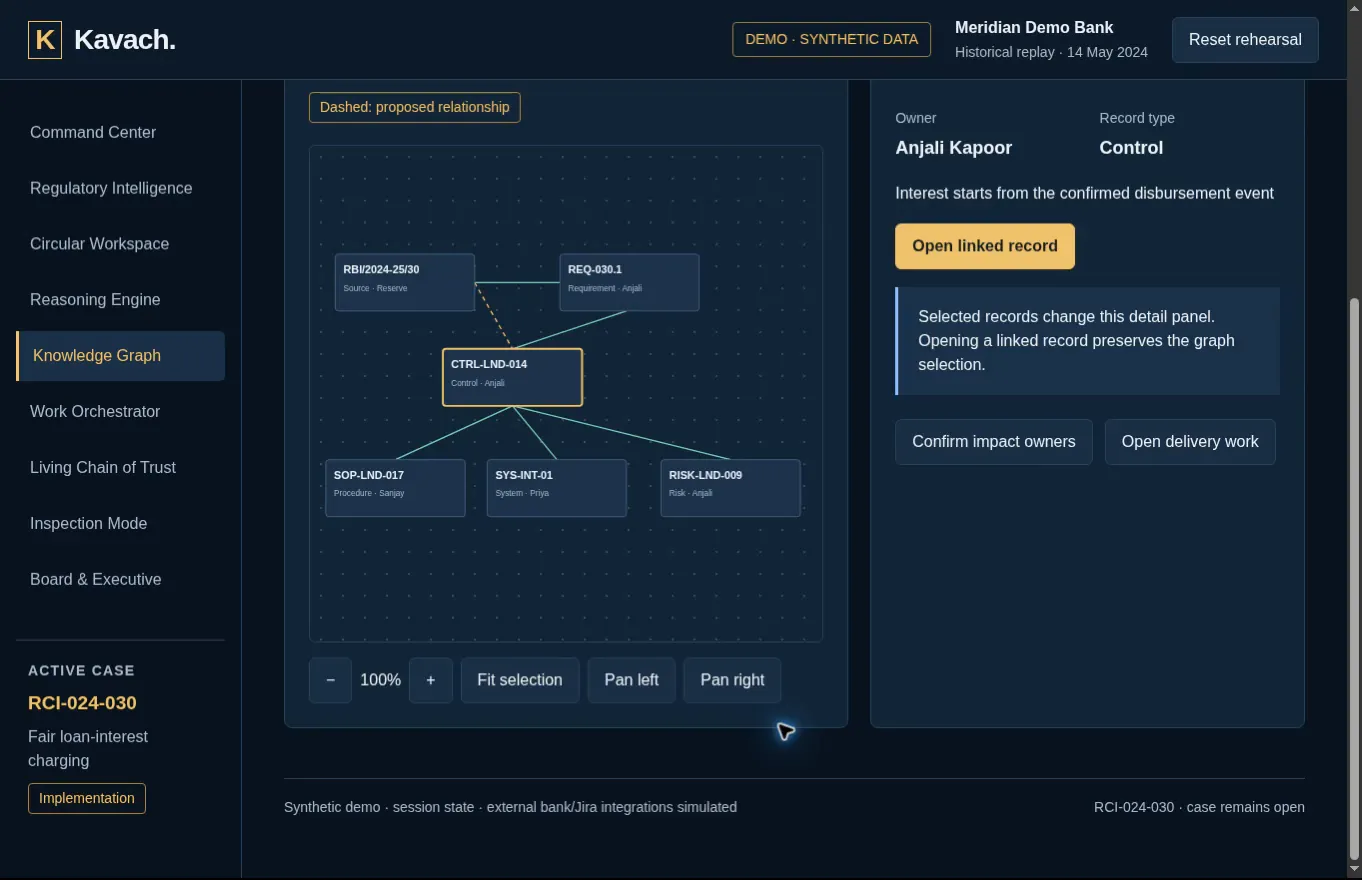Viewport: 1362px width, 880px height.
Task: Click the Meridian Demo Bank name
Action: coord(1034,27)
